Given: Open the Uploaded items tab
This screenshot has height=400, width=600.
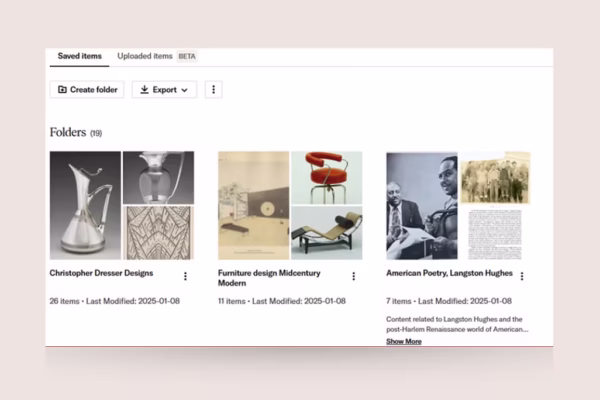Looking at the screenshot, I should (145, 56).
